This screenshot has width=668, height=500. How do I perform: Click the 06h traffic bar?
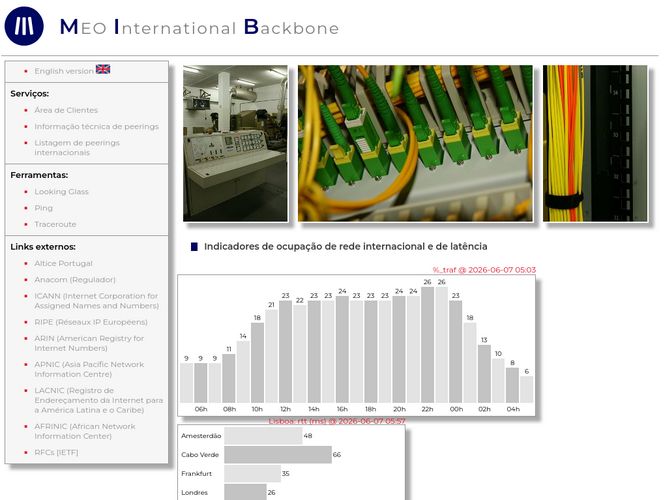tap(201, 383)
